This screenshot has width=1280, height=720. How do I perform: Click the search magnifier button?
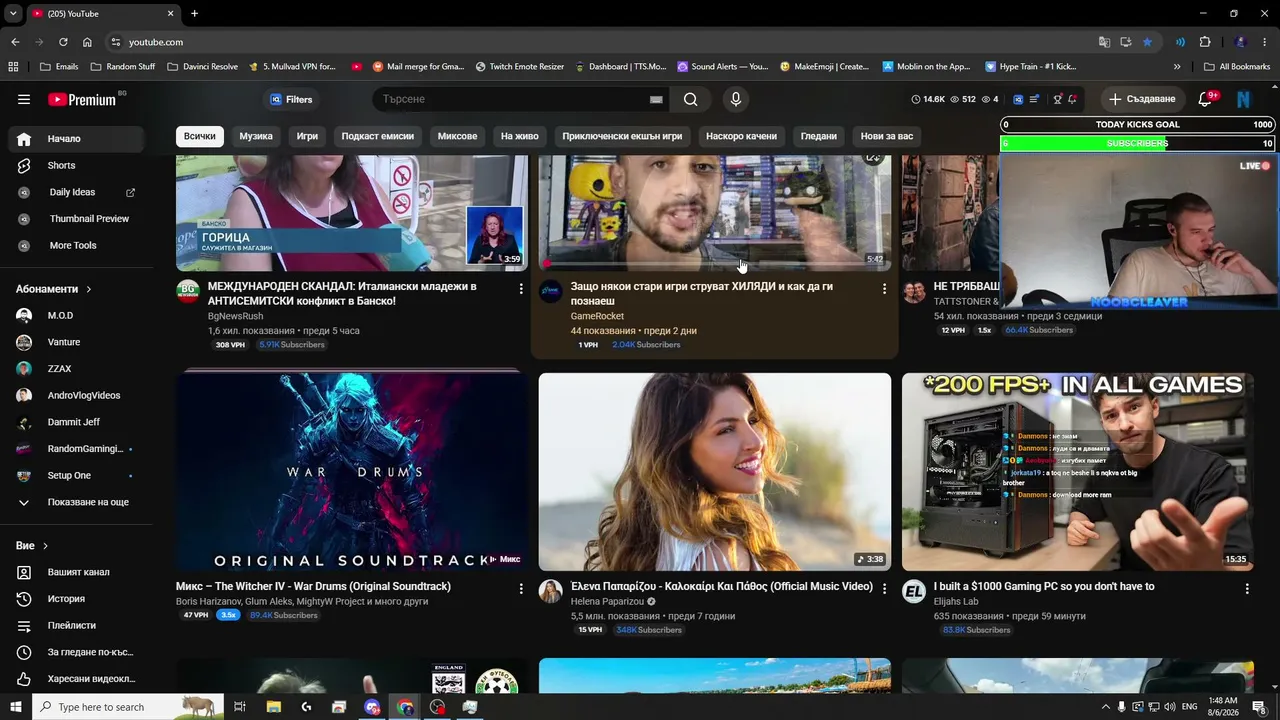click(x=690, y=99)
